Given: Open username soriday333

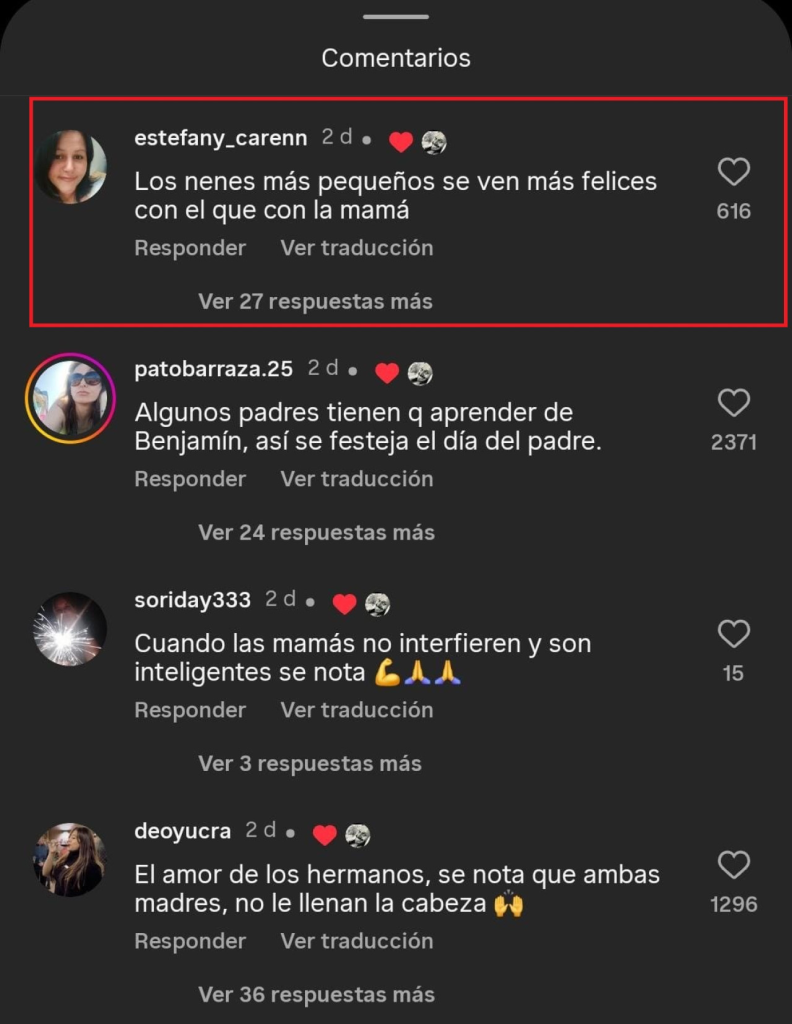Looking at the screenshot, I should [x=192, y=600].
